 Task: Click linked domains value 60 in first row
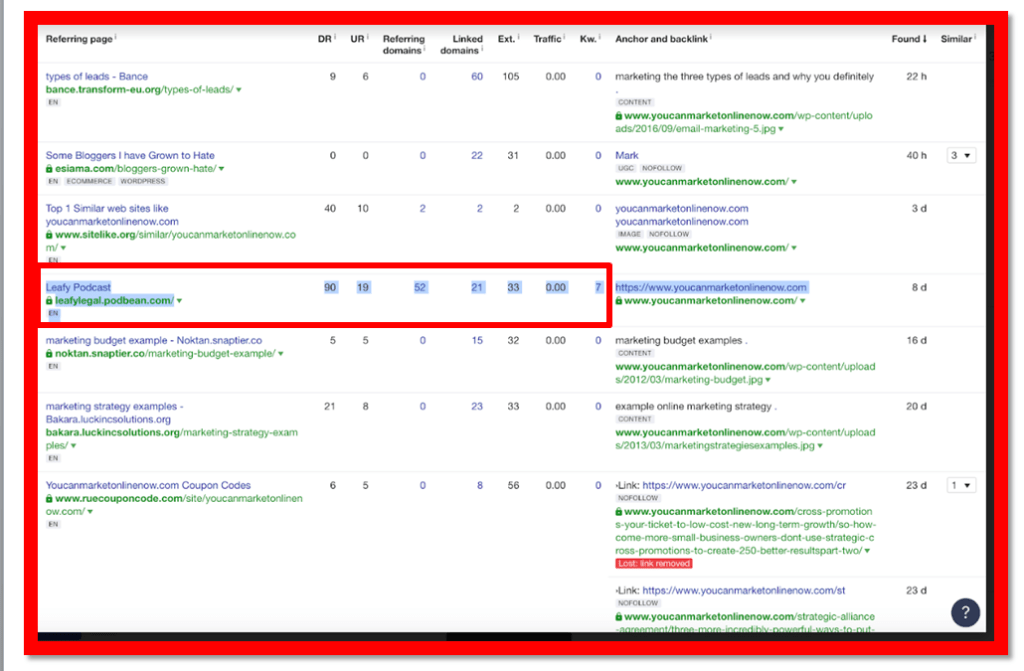coord(477,76)
